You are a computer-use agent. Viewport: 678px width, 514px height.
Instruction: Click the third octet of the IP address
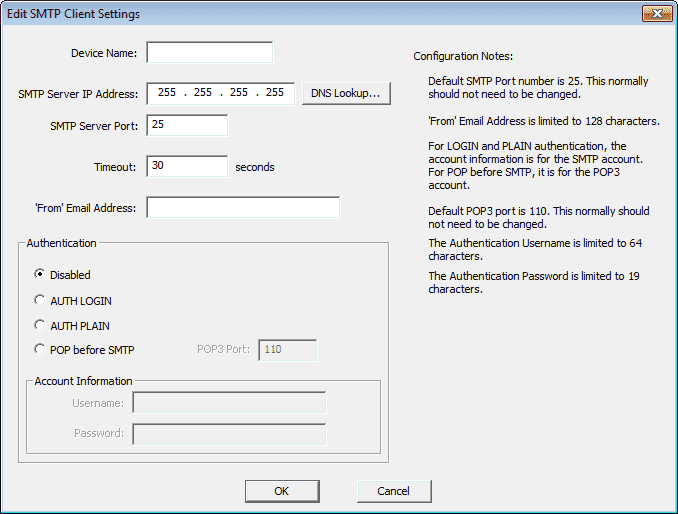coord(239,93)
